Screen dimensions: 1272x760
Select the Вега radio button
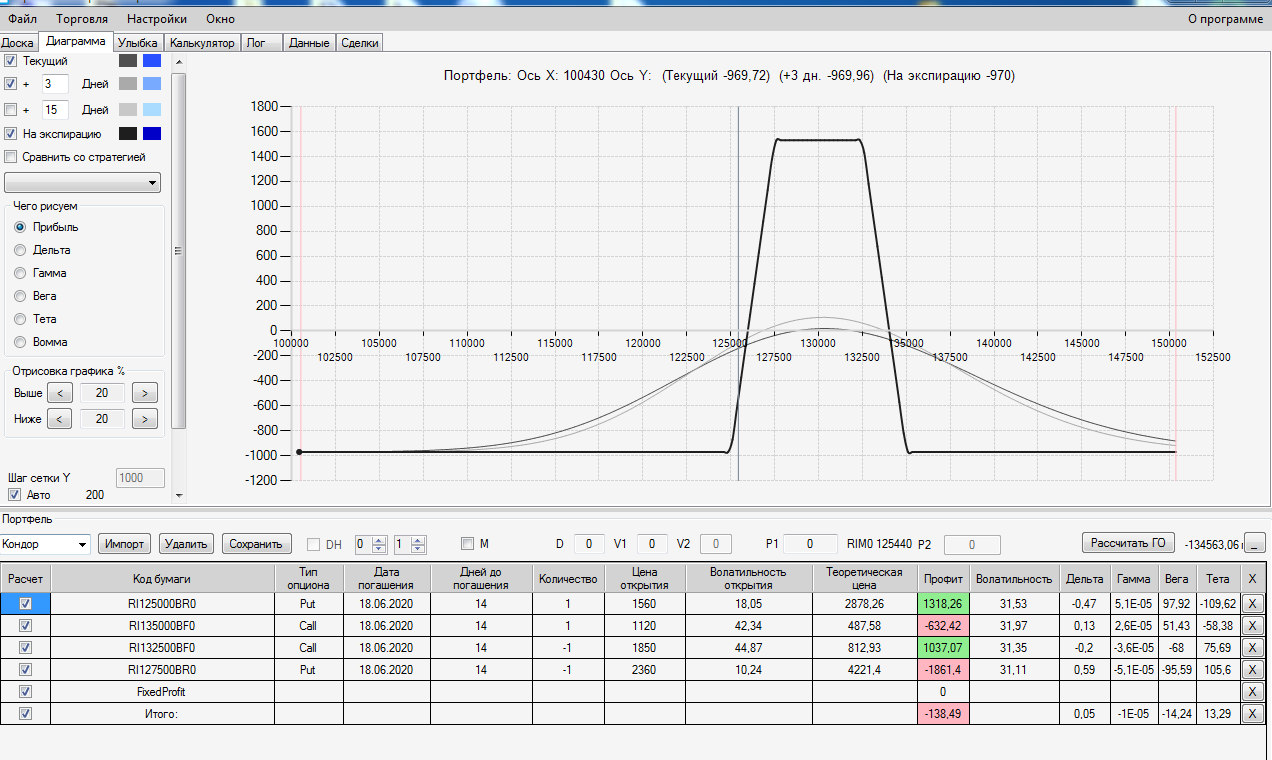[x=20, y=296]
